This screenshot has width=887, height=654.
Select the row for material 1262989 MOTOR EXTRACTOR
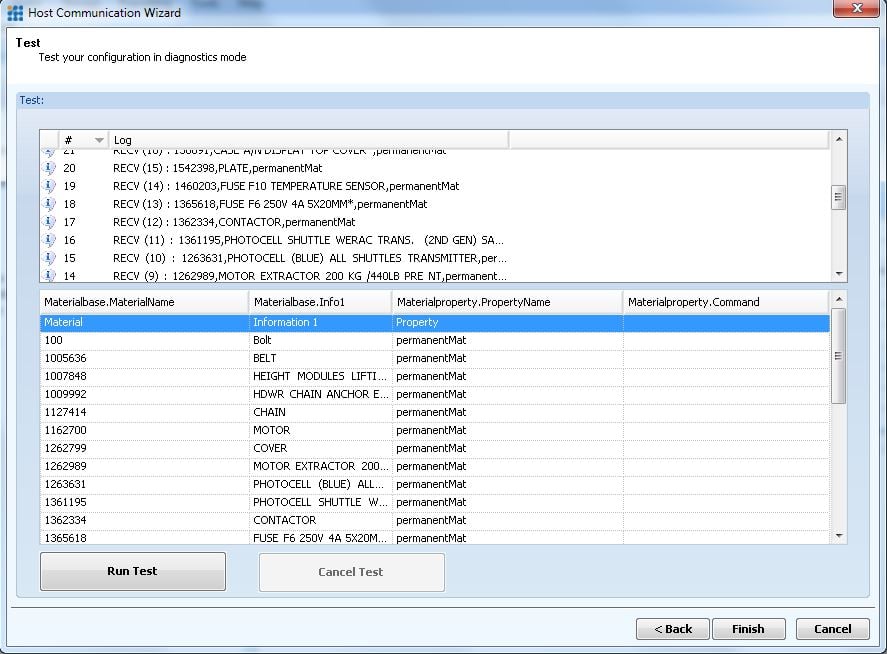coord(200,466)
